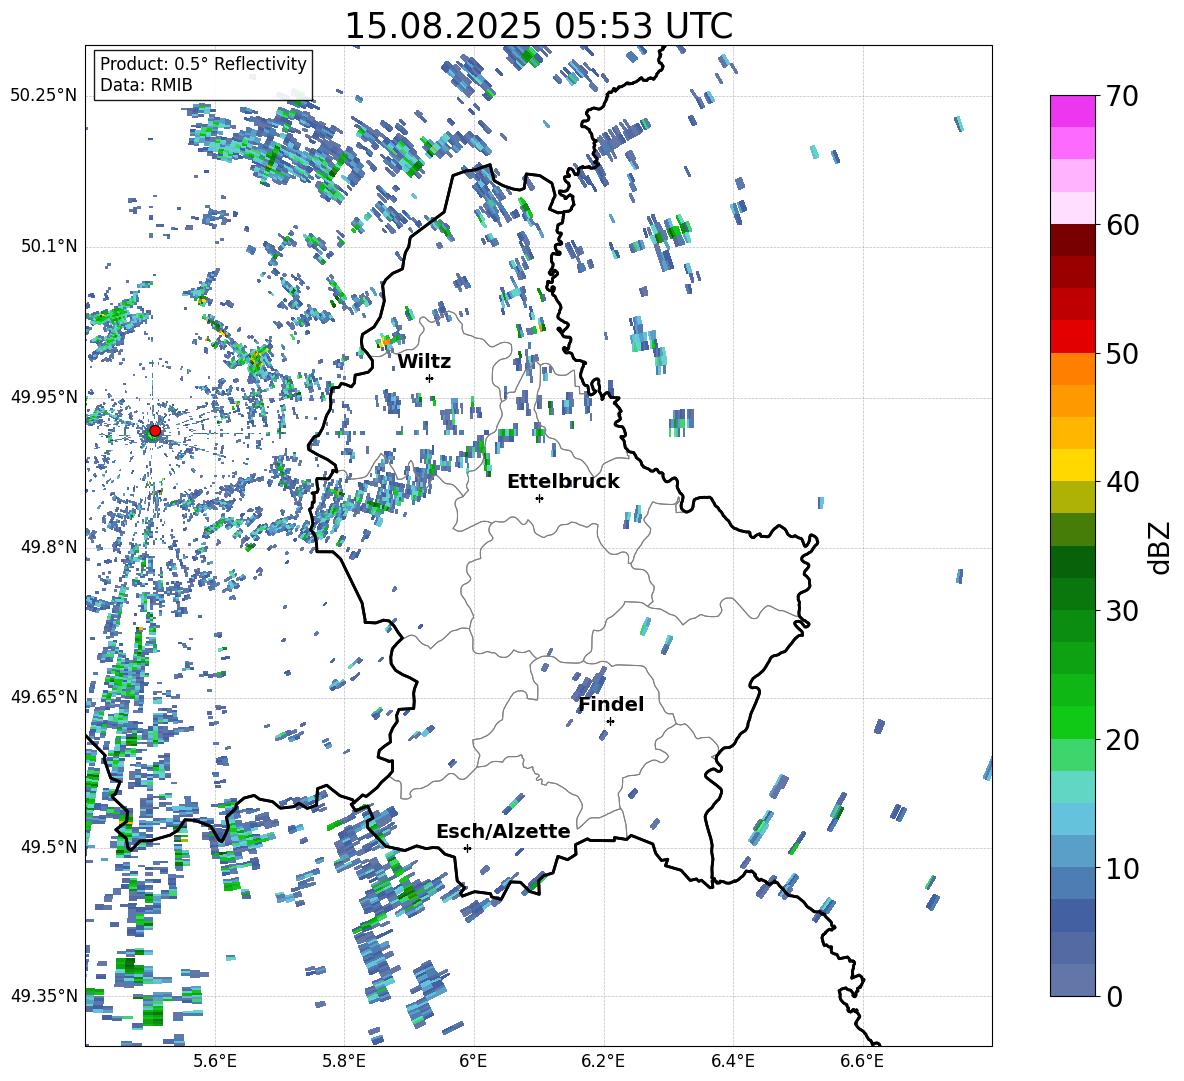The height and width of the screenshot is (1081, 1184).
Task: Click the timestamp title 15.08.2025 05:53 UTC
Action: coord(538,26)
